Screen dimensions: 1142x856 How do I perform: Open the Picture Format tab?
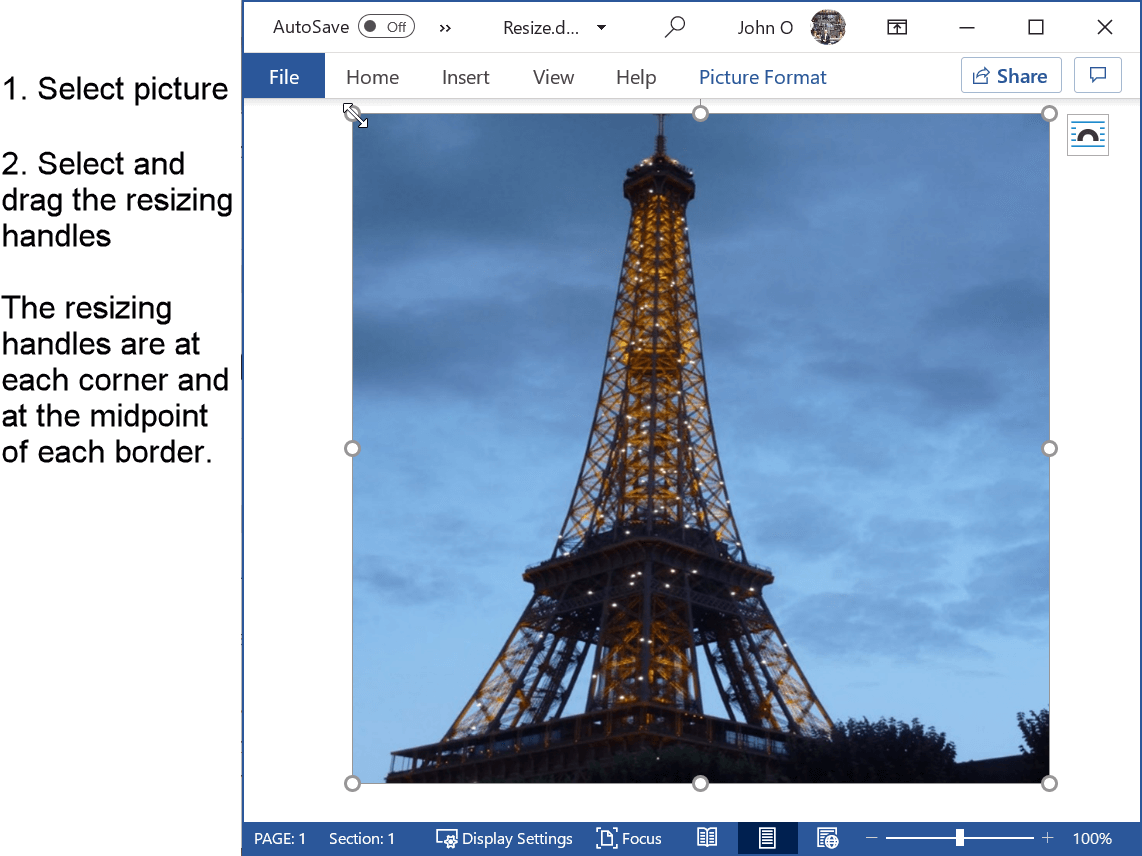(763, 76)
